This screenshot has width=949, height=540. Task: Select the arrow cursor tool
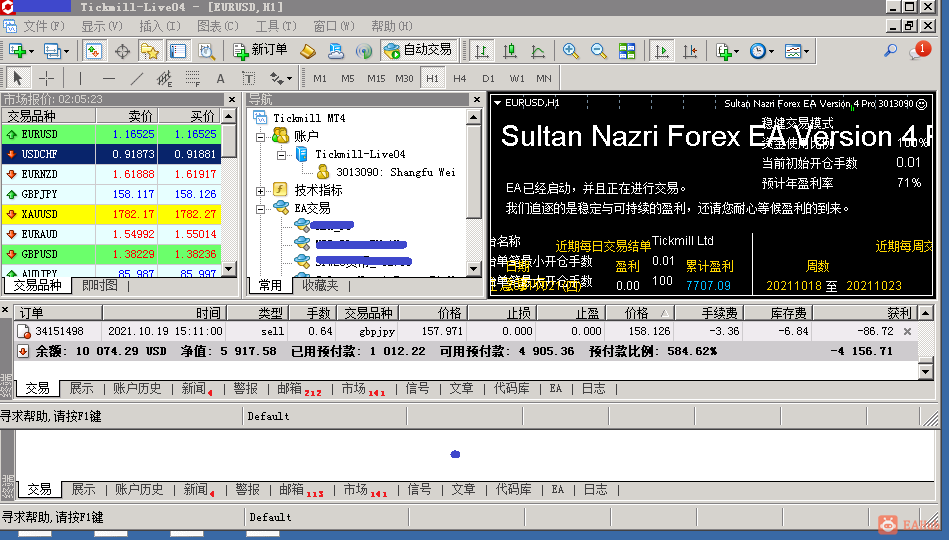[x=18, y=78]
